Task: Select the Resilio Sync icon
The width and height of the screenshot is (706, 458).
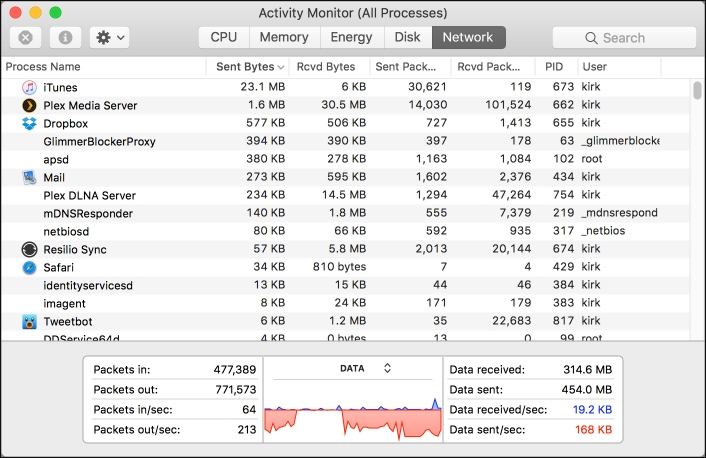Action: pyautogui.click(x=29, y=249)
